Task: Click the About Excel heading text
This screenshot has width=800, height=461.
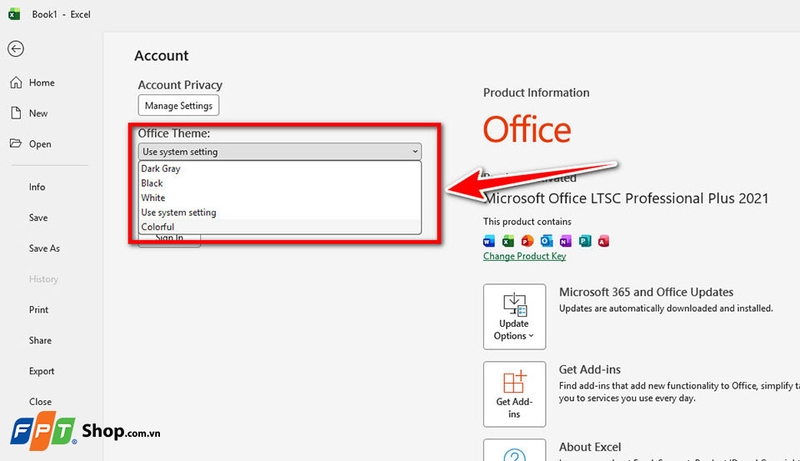Action: [x=590, y=447]
